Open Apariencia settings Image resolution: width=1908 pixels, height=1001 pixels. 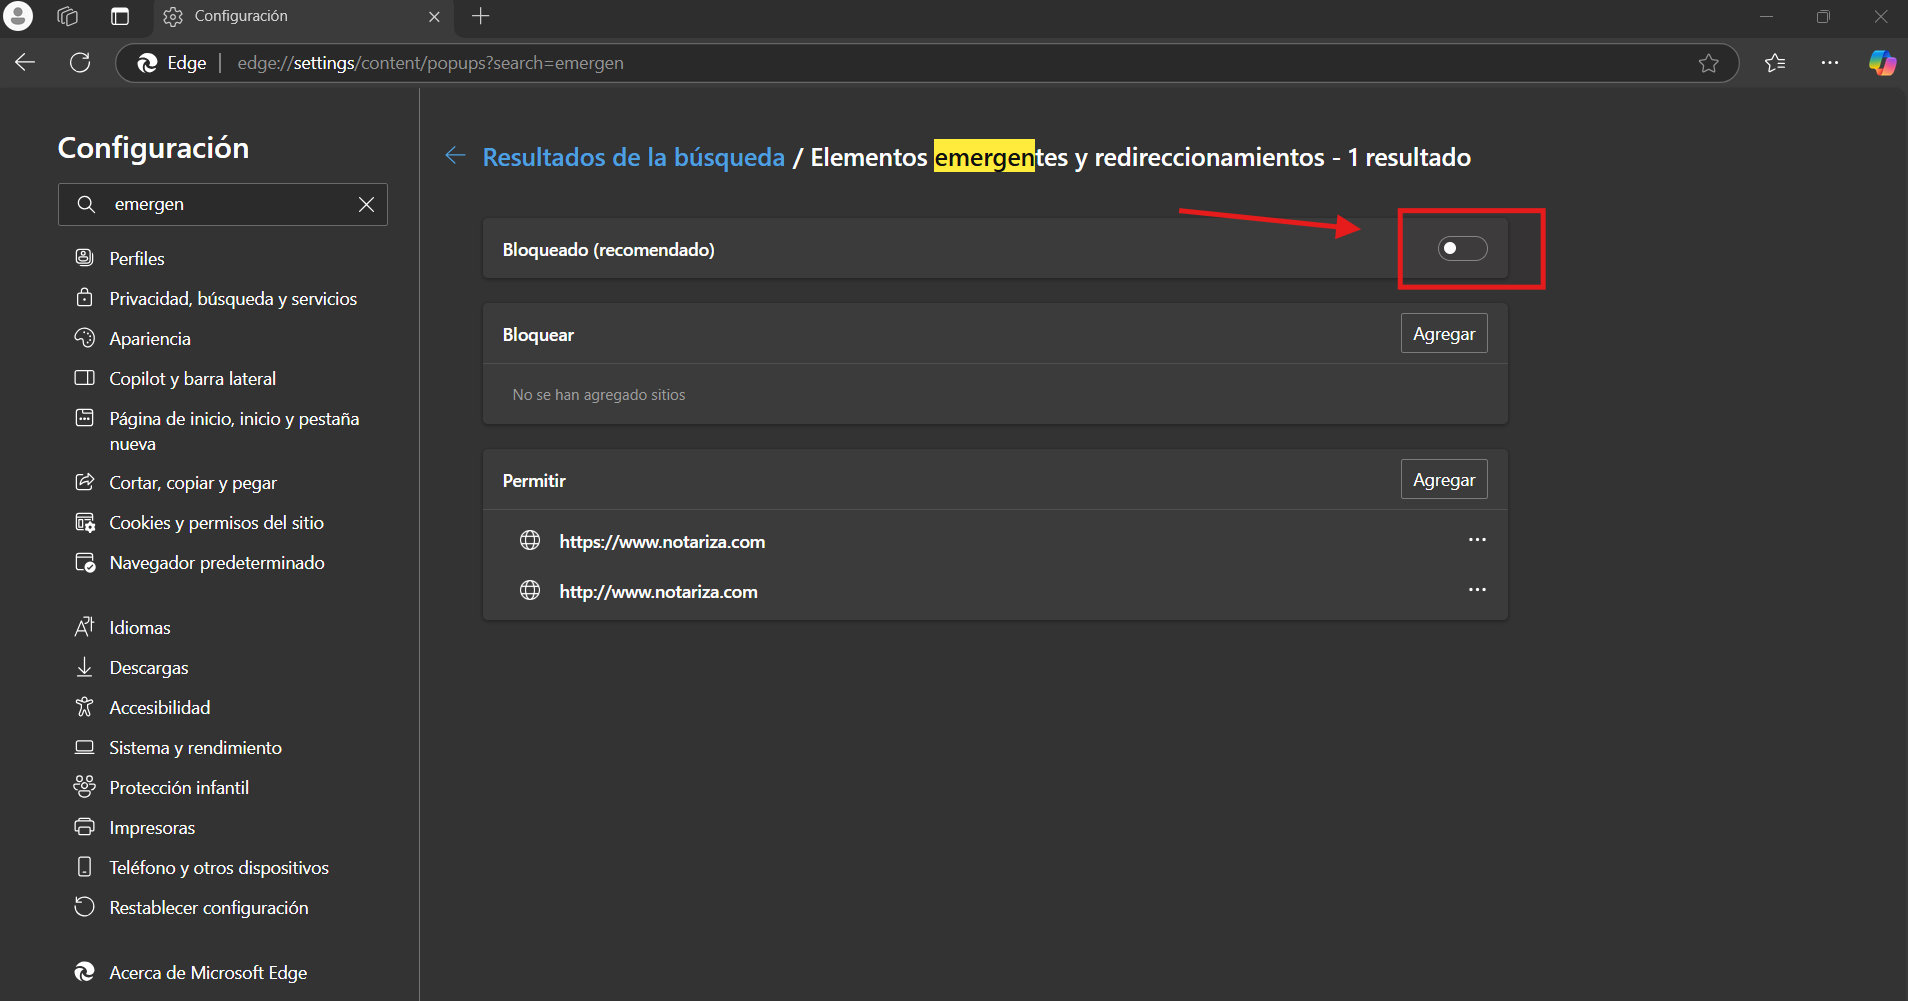[149, 338]
